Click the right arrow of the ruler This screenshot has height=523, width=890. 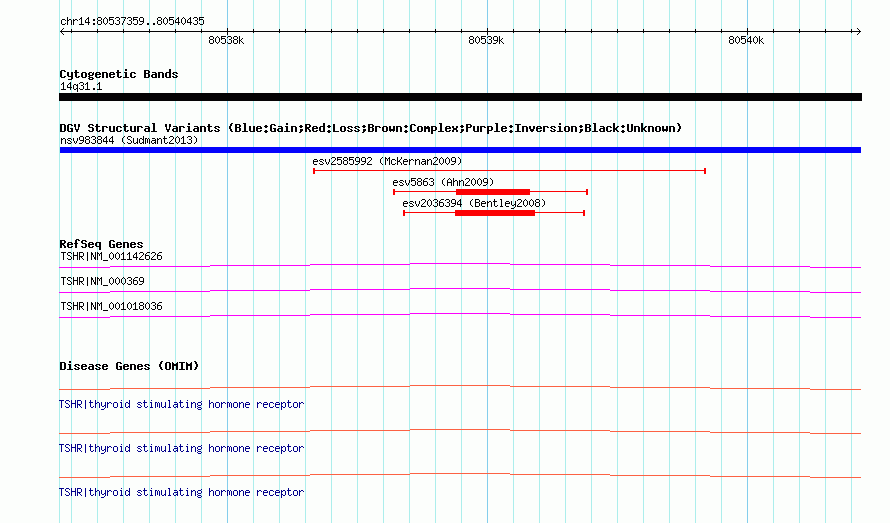point(858,31)
